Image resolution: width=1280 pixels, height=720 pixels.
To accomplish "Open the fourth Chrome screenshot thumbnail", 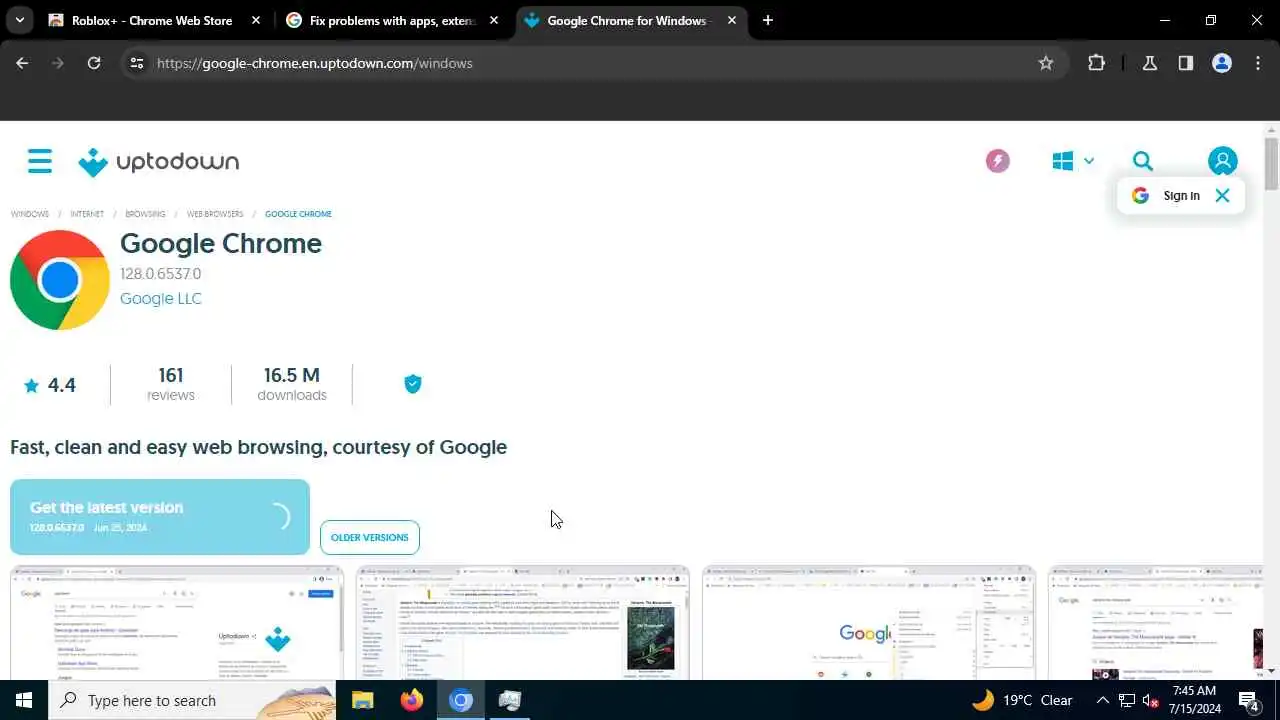I will pos(1156,623).
